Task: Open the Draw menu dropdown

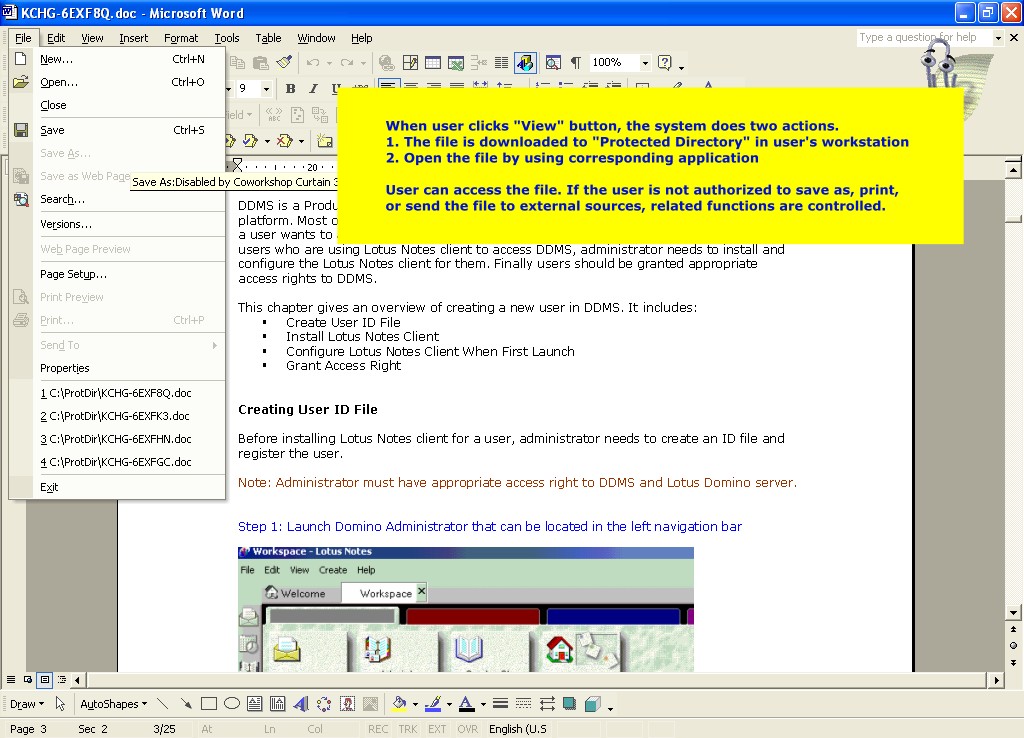Action: coord(27,704)
